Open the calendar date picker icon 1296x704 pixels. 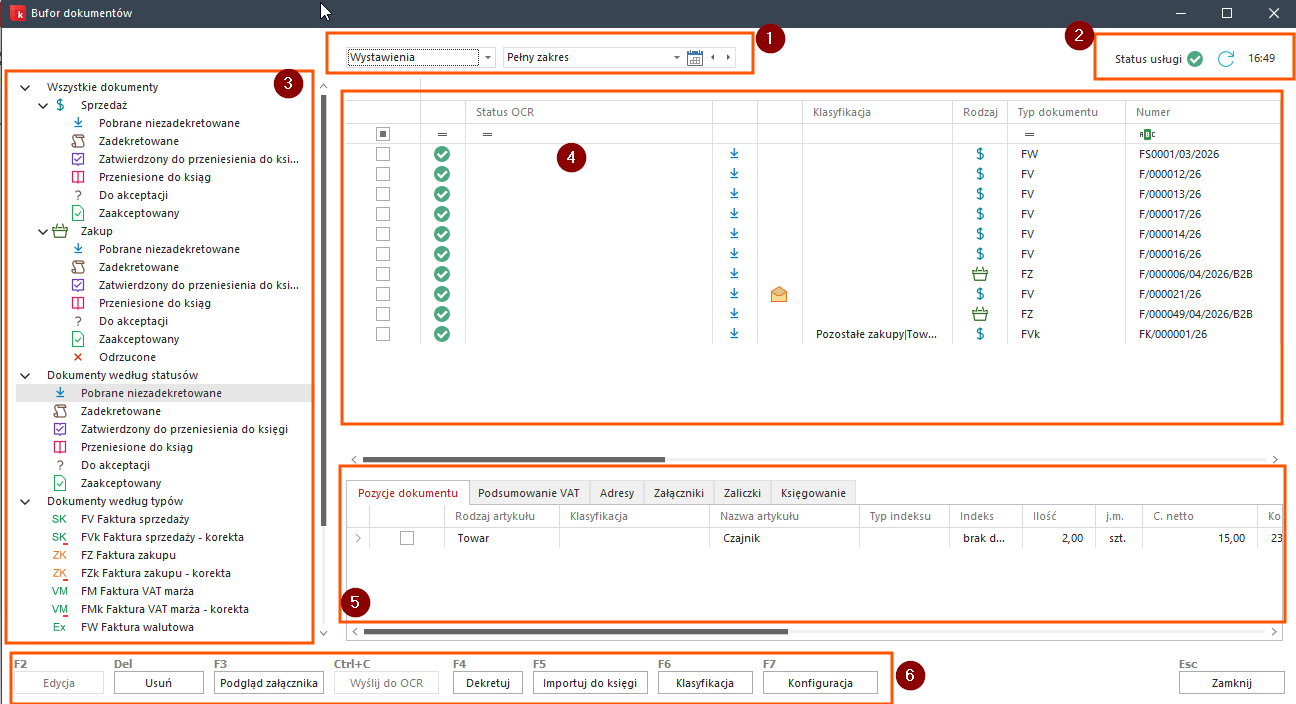point(695,58)
